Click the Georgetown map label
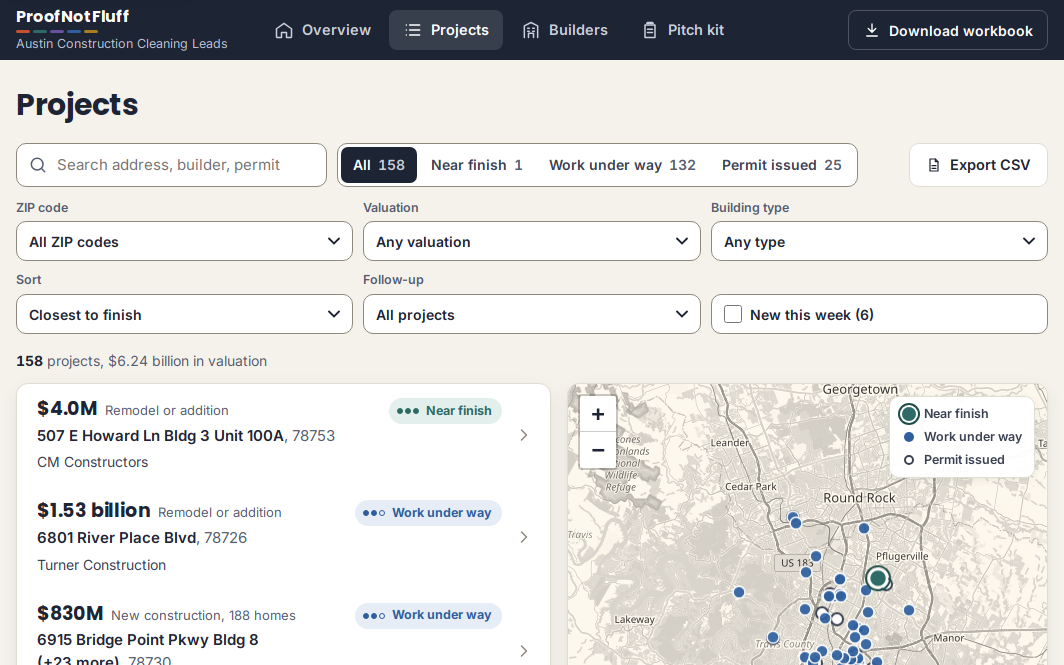 click(860, 390)
